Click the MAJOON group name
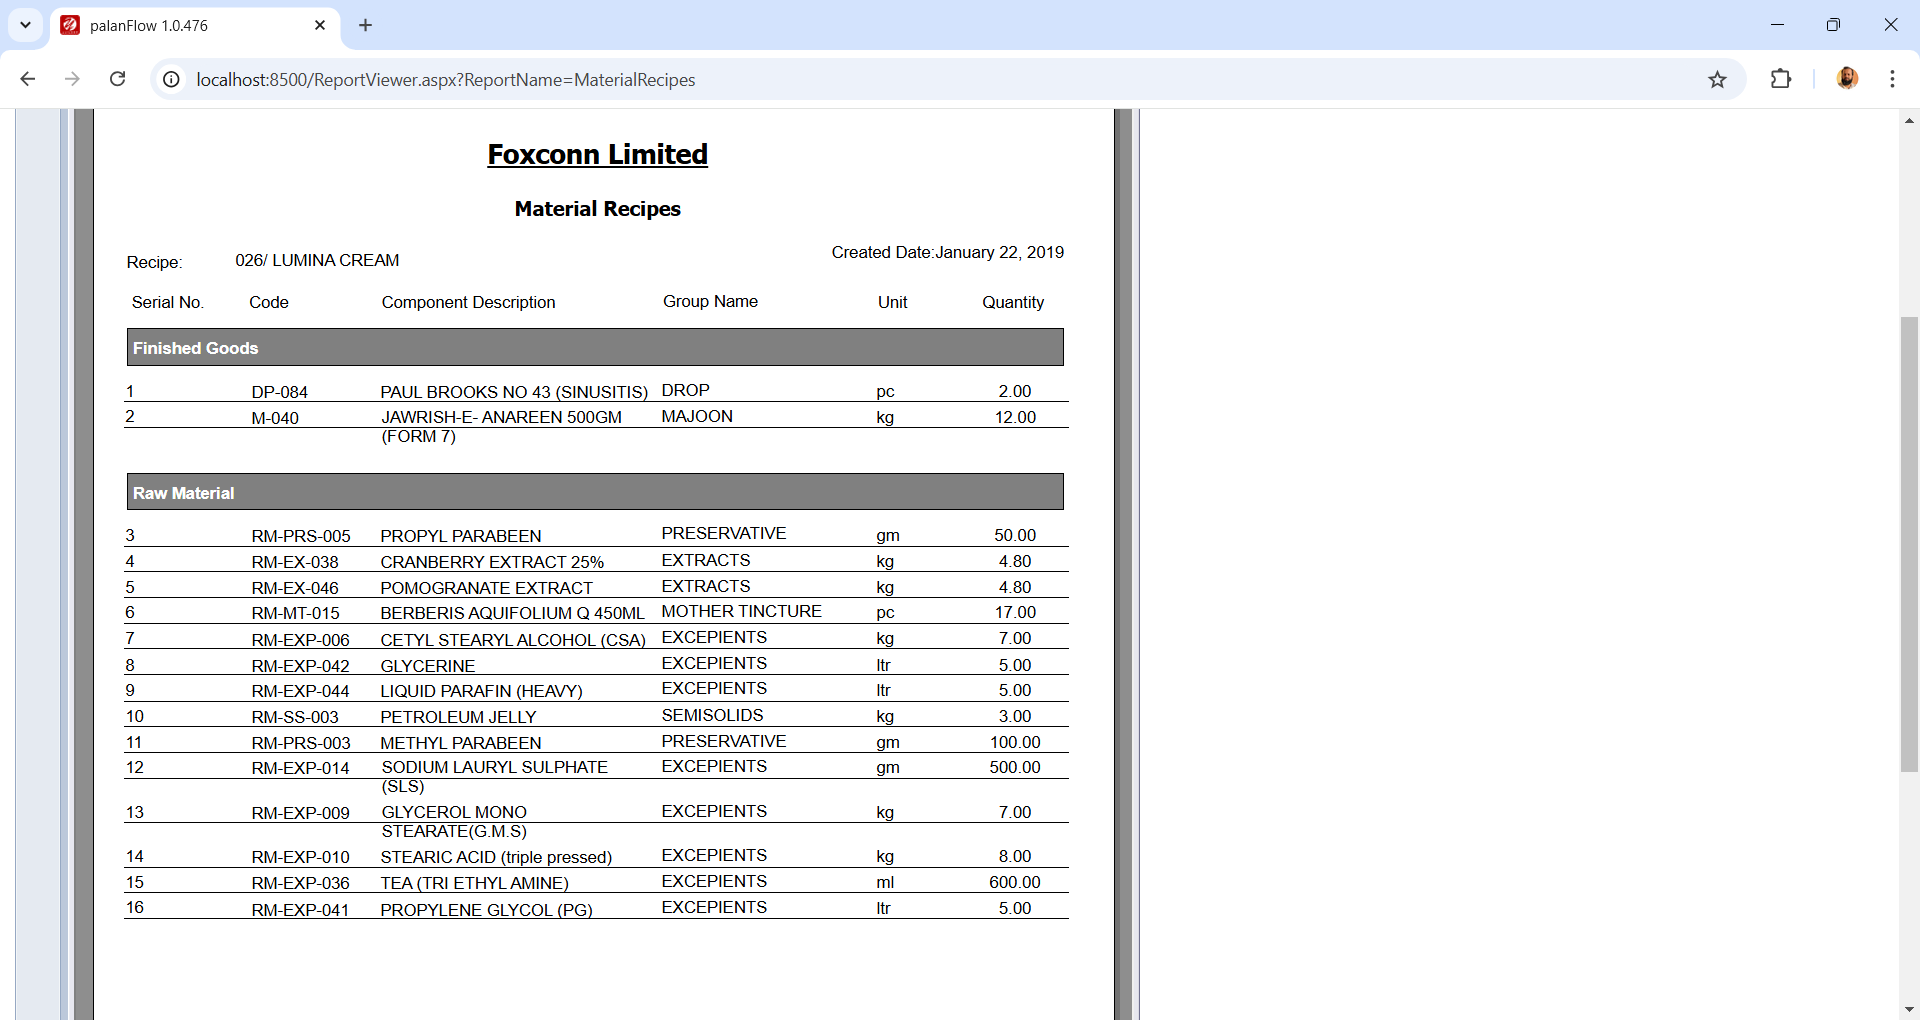This screenshot has width=1920, height=1020. tap(697, 416)
